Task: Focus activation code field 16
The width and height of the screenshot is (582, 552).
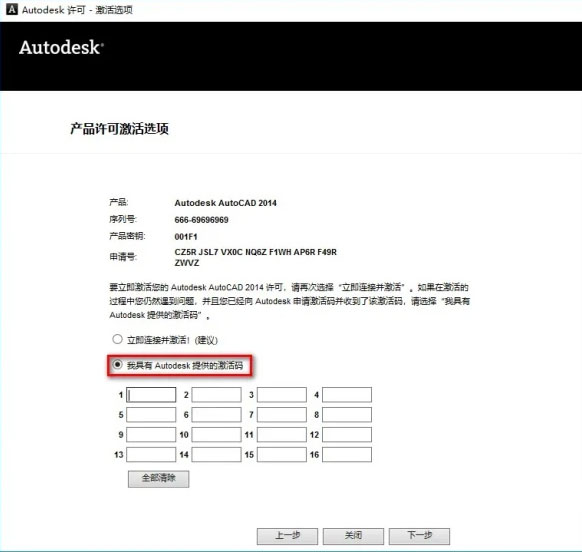Action: 347,455
